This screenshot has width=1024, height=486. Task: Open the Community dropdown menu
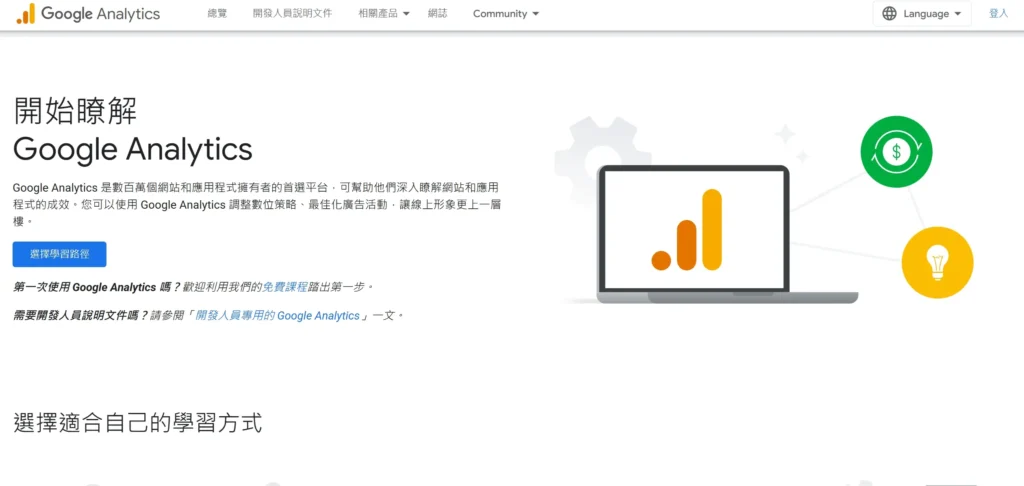pyautogui.click(x=505, y=14)
